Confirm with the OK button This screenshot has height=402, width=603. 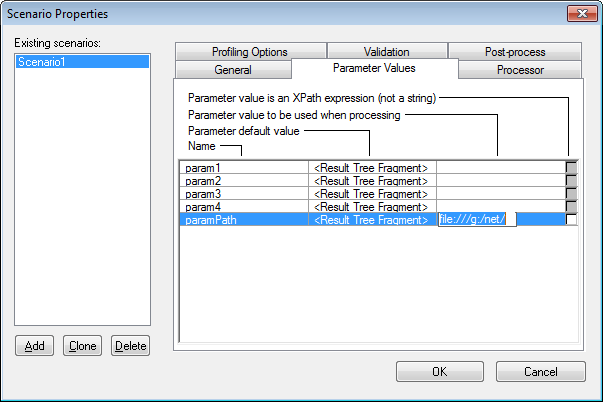pos(439,371)
